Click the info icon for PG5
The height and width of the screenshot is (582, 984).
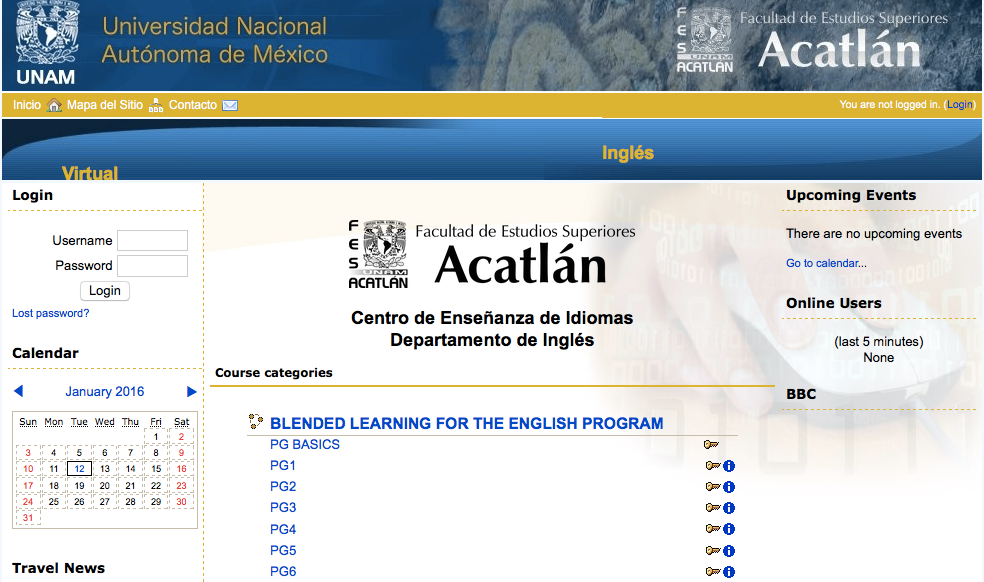pyautogui.click(x=729, y=551)
